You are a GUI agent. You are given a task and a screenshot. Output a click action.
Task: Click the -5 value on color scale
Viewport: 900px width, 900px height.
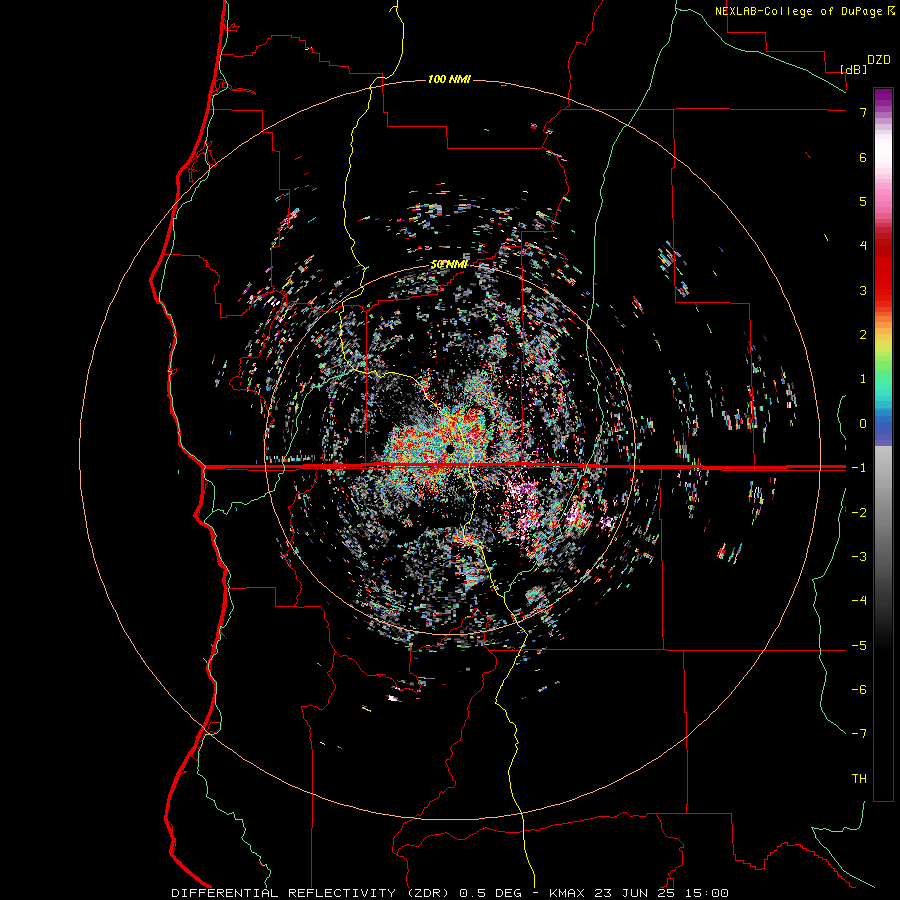click(859, 646)
